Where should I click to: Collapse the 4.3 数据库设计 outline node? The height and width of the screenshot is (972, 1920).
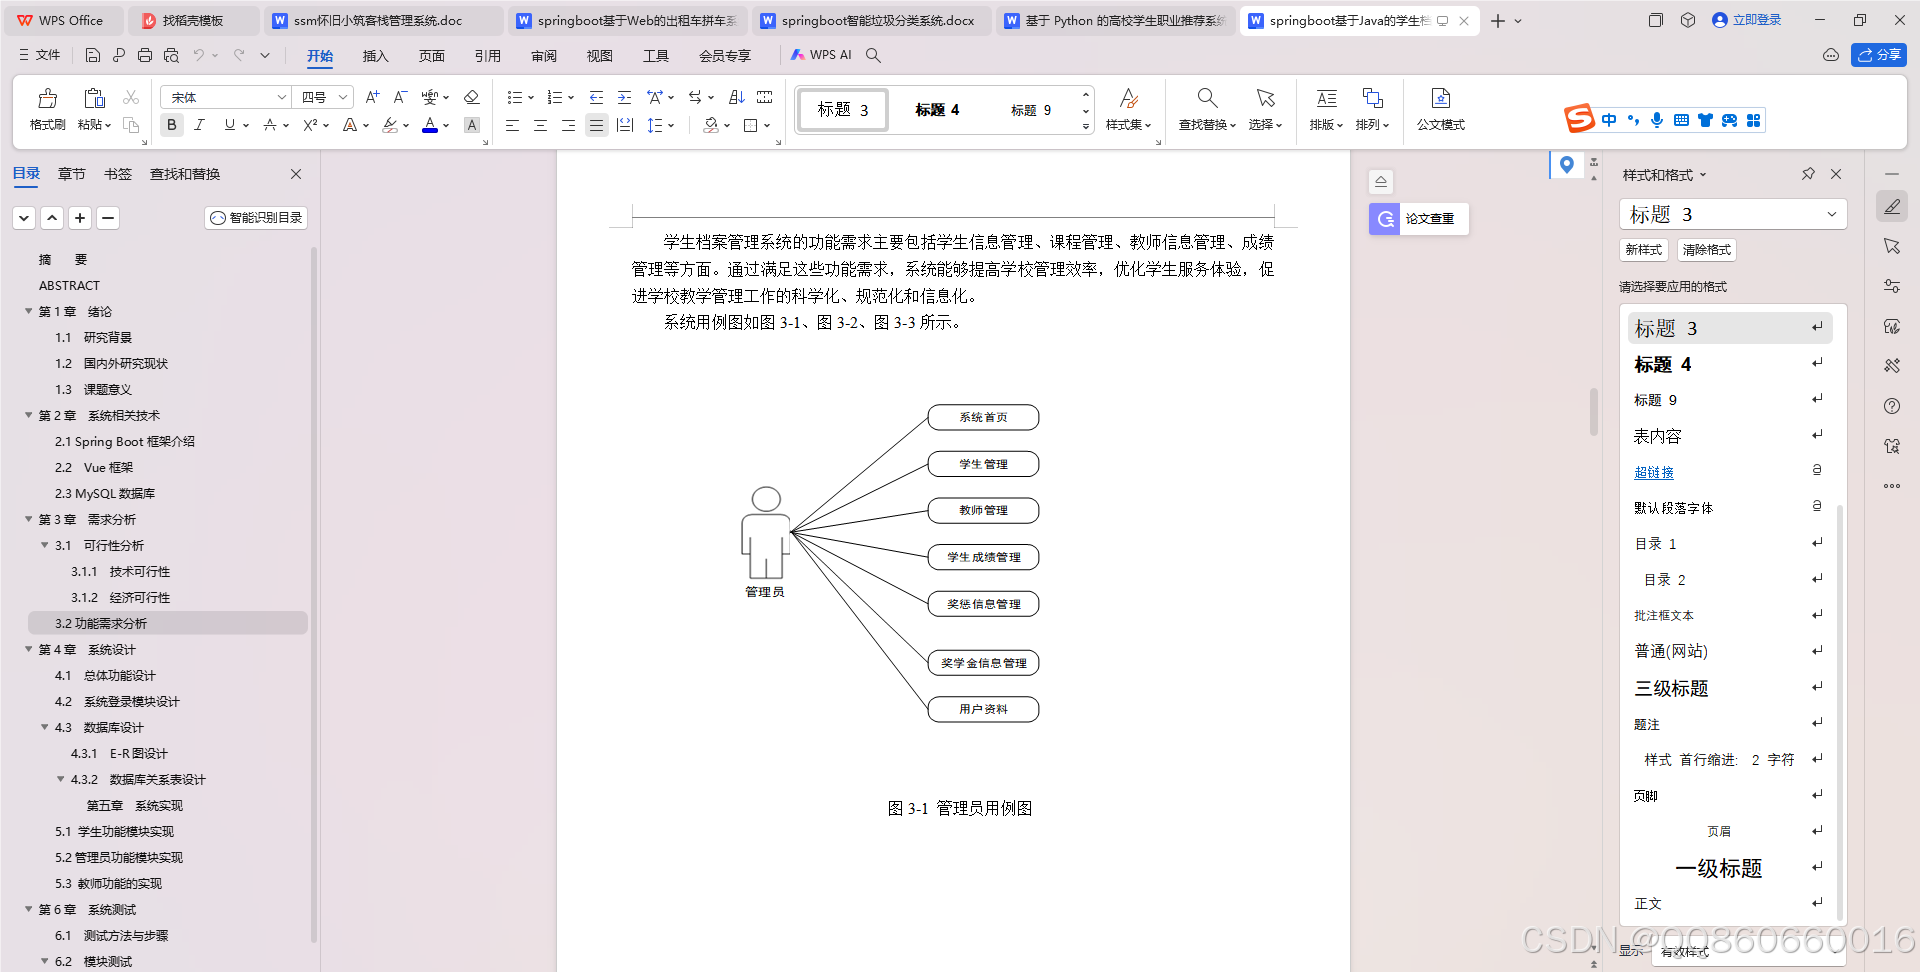pyautogui.click(x=44, y=727)
